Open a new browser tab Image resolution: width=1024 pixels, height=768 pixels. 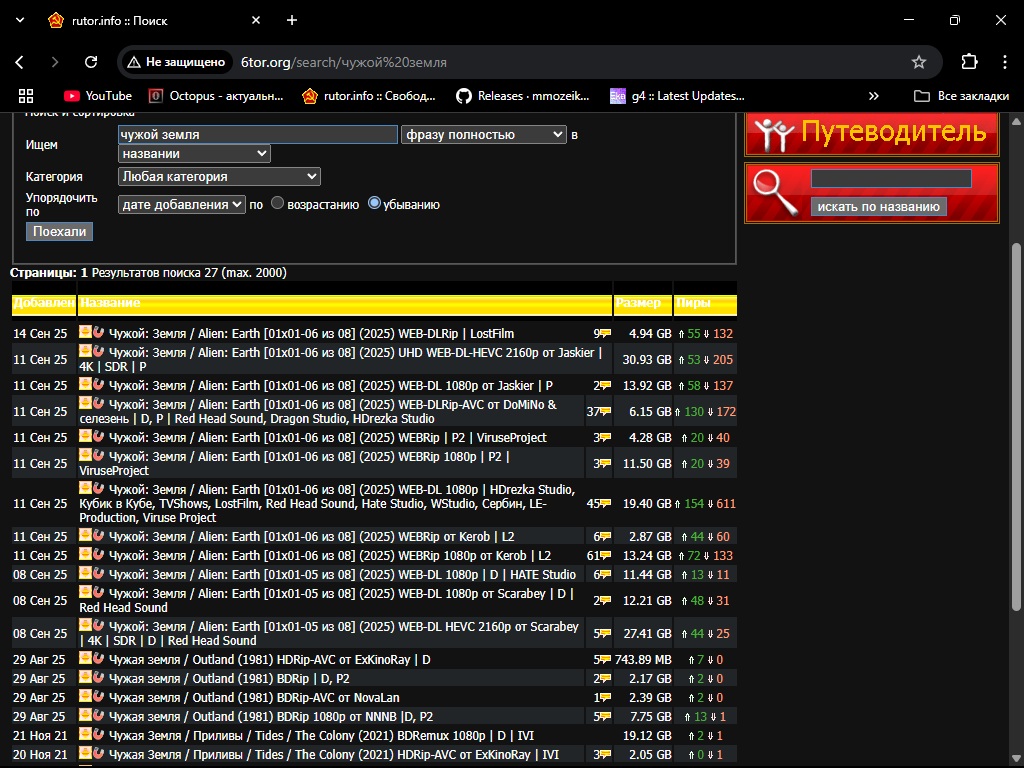pyautogui.click(x=292, y=20)
